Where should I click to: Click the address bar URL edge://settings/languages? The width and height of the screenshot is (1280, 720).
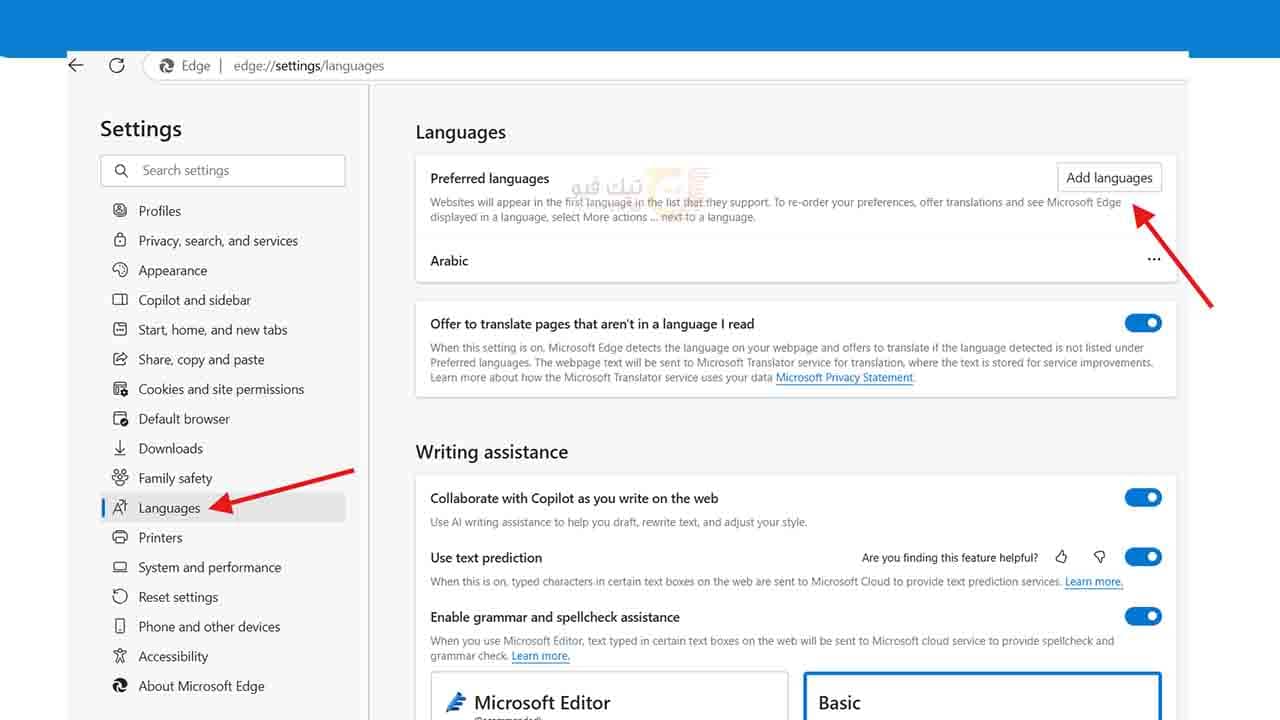[x=309, y=66]
